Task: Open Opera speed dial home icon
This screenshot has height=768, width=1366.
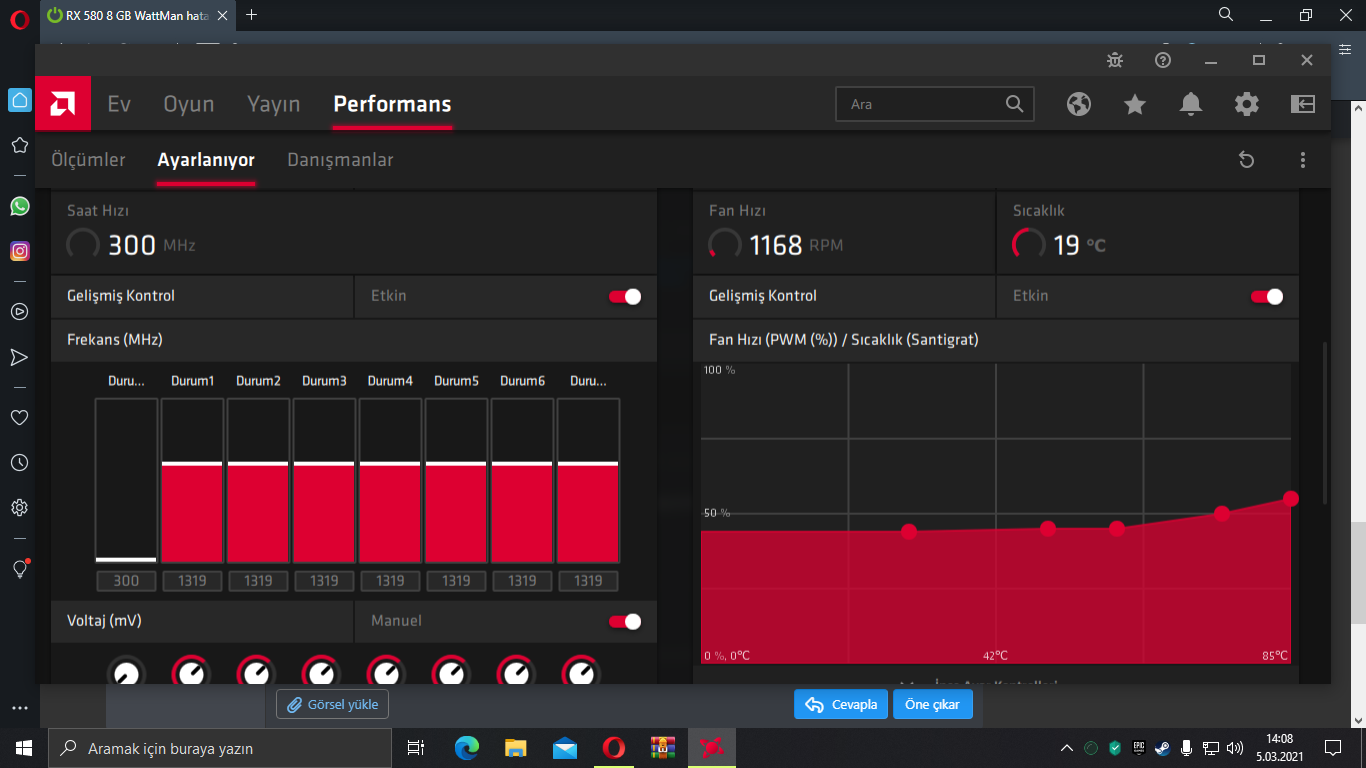Action: 19,100
